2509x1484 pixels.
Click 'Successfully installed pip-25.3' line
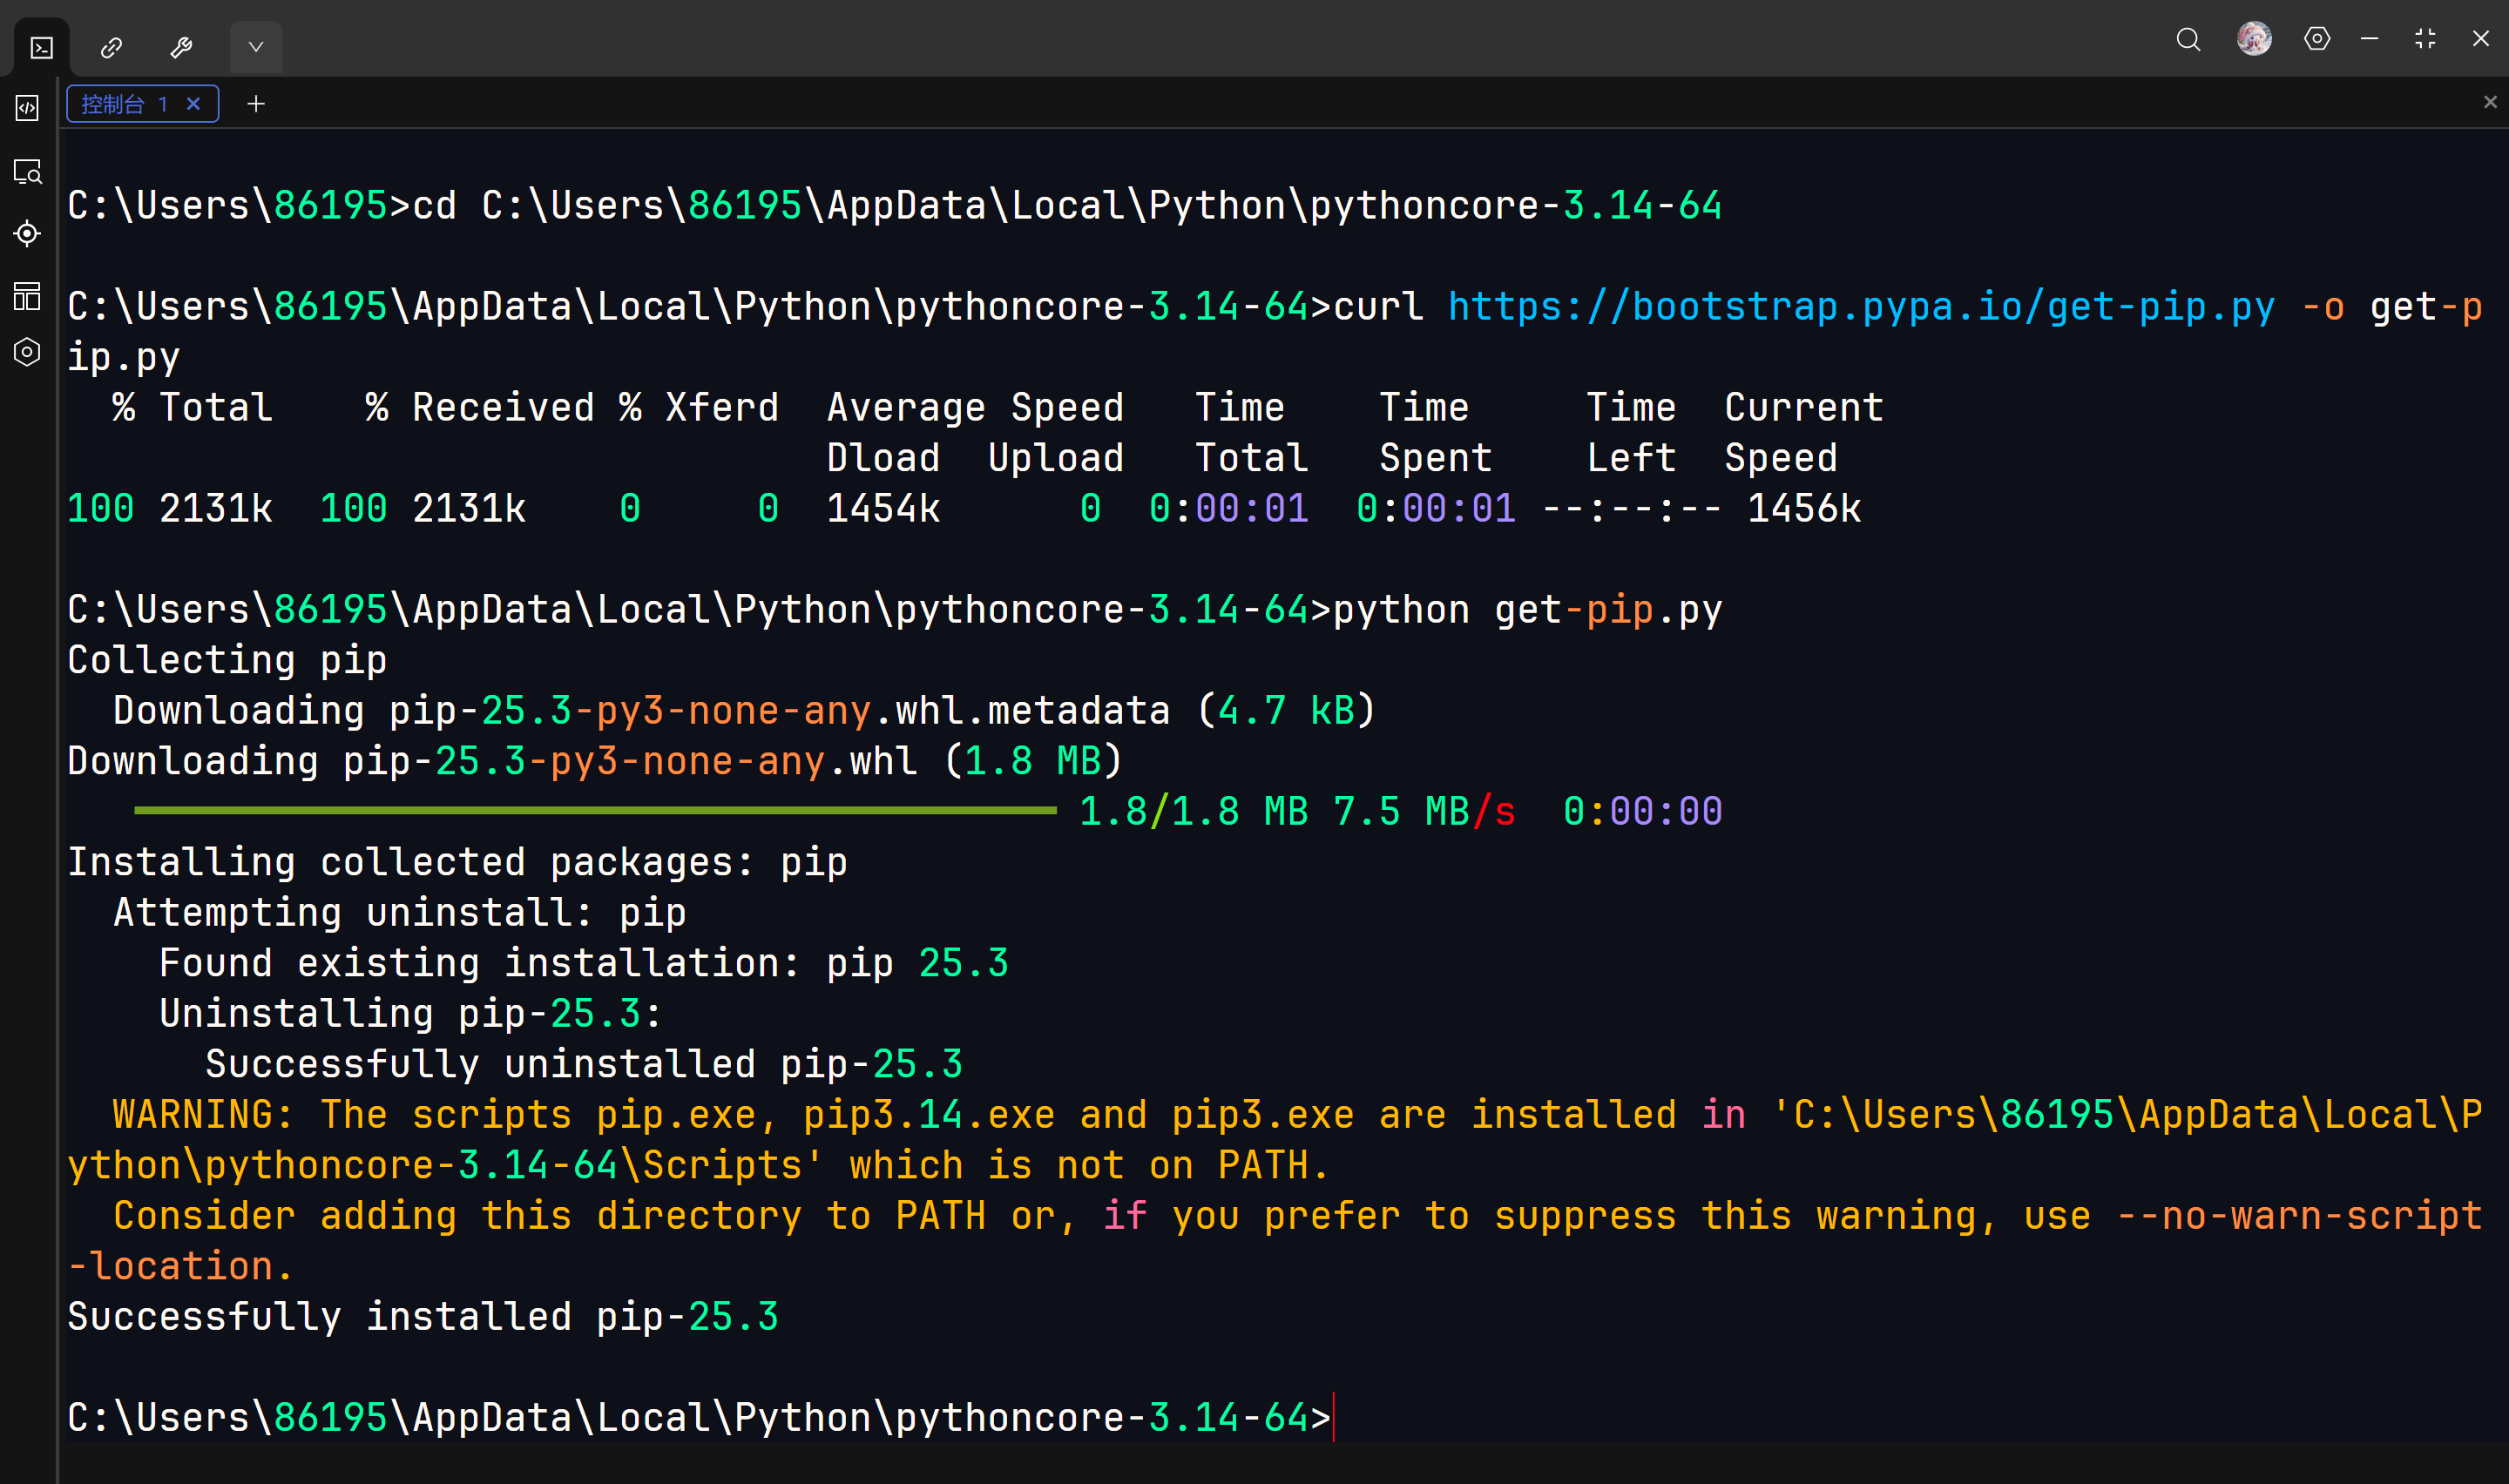coord(423,1316)
